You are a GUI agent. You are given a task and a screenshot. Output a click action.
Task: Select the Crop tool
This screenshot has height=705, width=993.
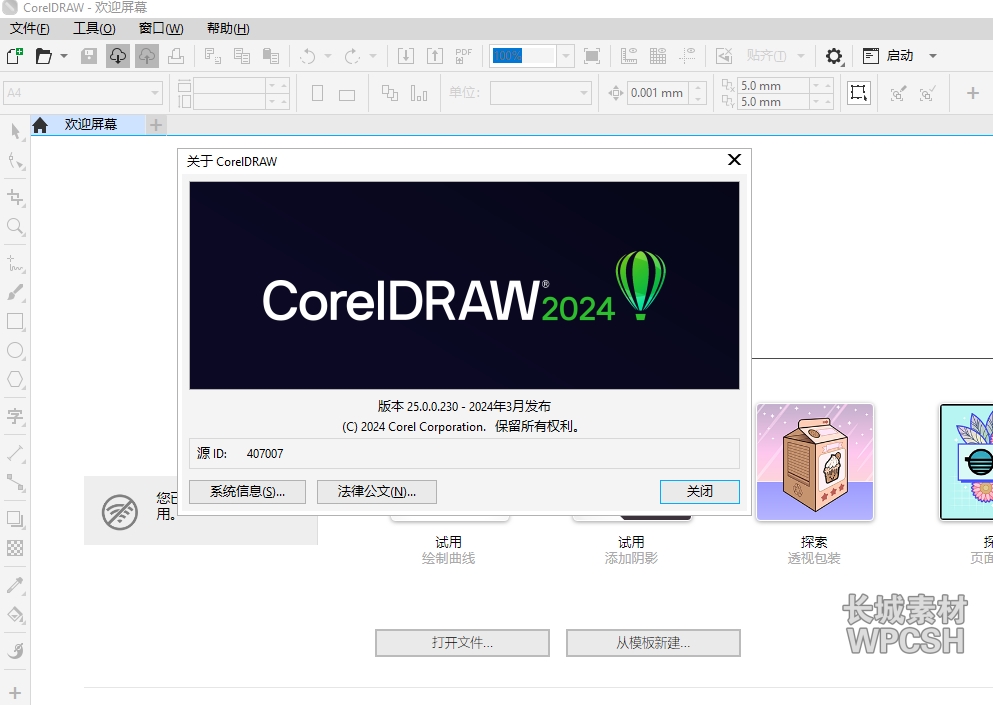click(x=15, y=197)
